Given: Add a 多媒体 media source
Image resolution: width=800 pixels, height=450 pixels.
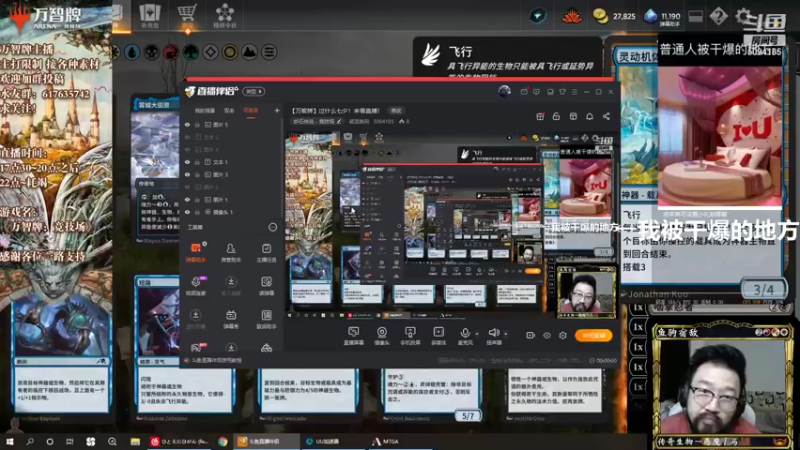Looking at the screenshot, I should tap(438, 336).
